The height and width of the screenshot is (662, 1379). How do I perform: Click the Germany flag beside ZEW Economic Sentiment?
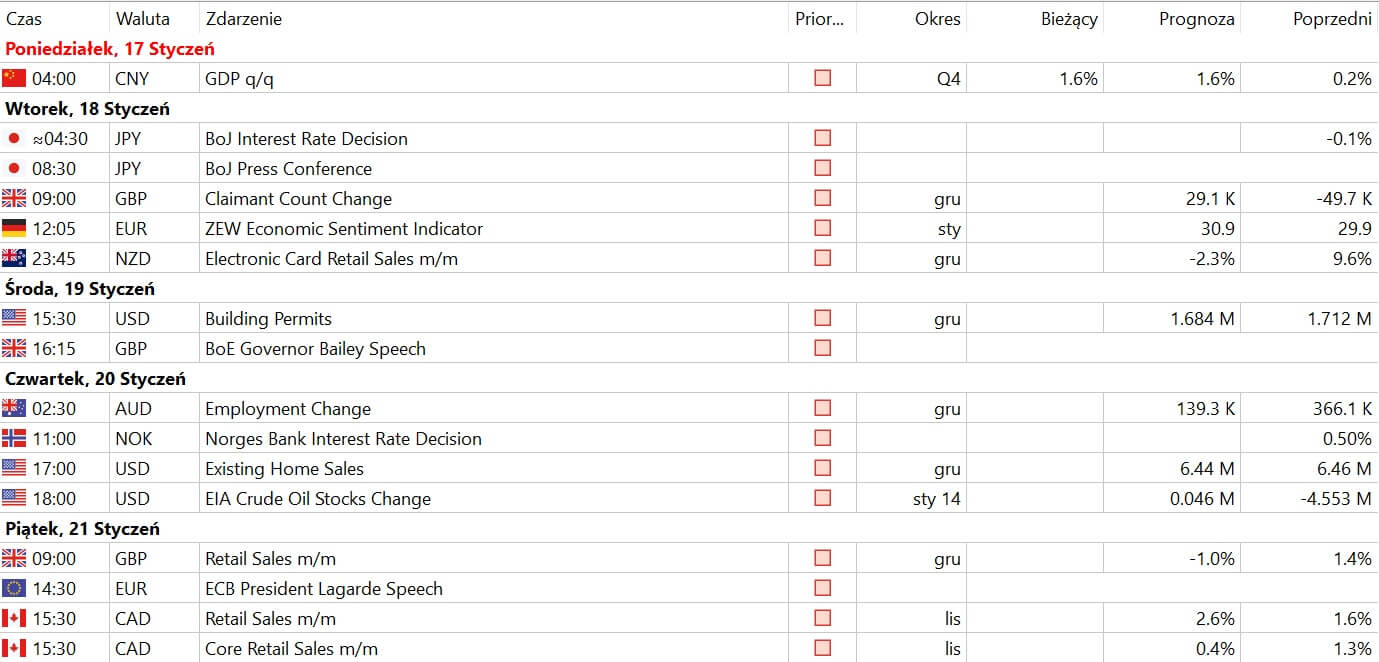(x=14, y=228)
